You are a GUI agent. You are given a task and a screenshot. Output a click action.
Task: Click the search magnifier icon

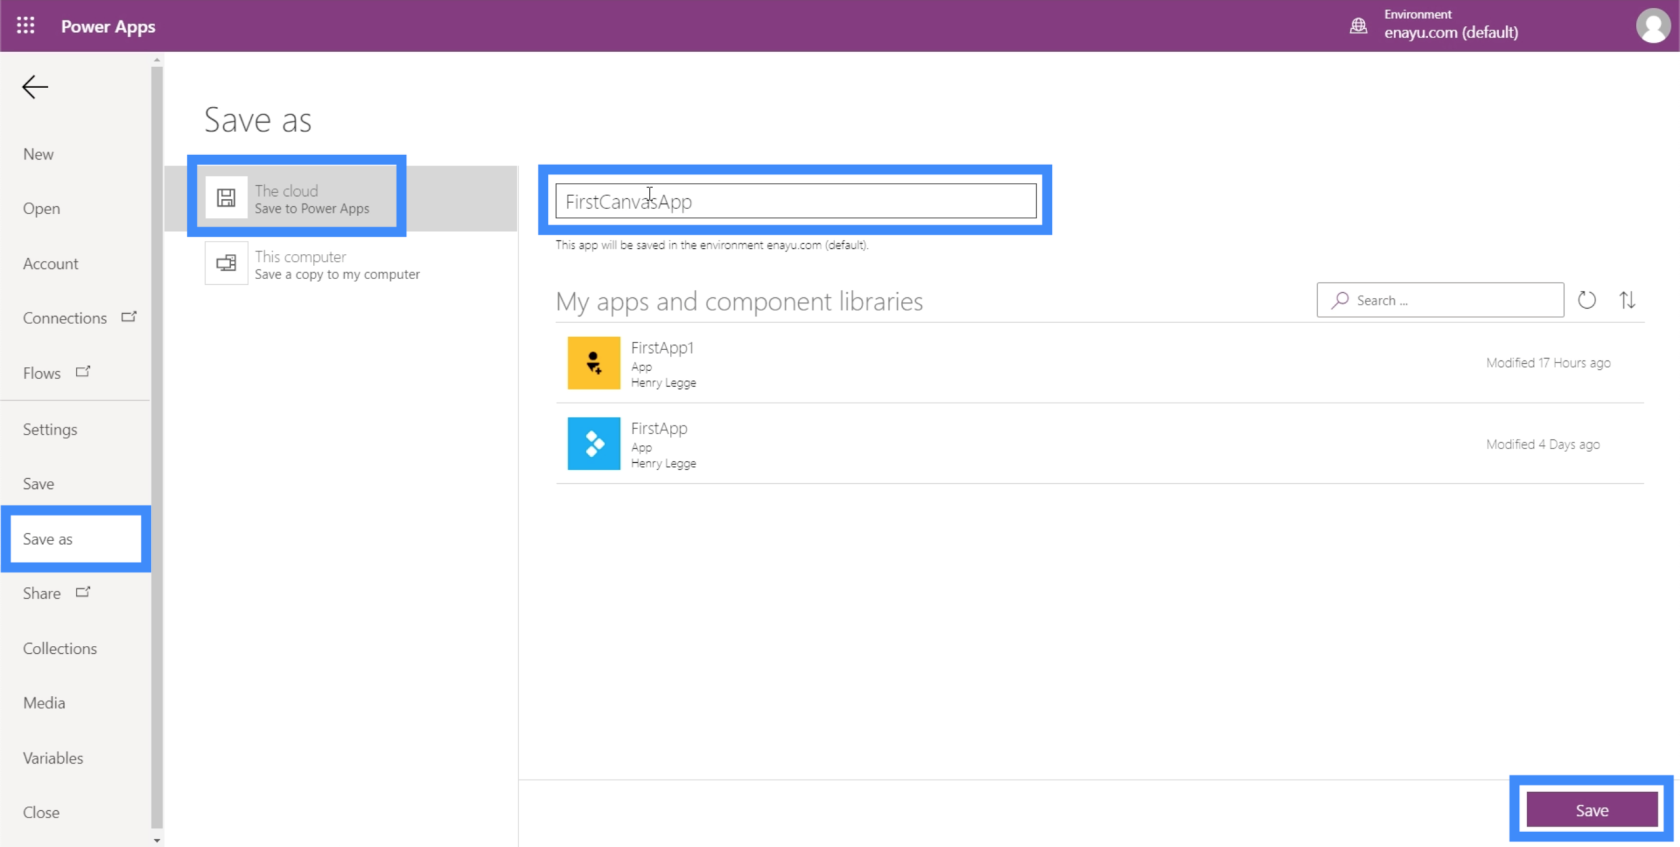coord(1340,300)
